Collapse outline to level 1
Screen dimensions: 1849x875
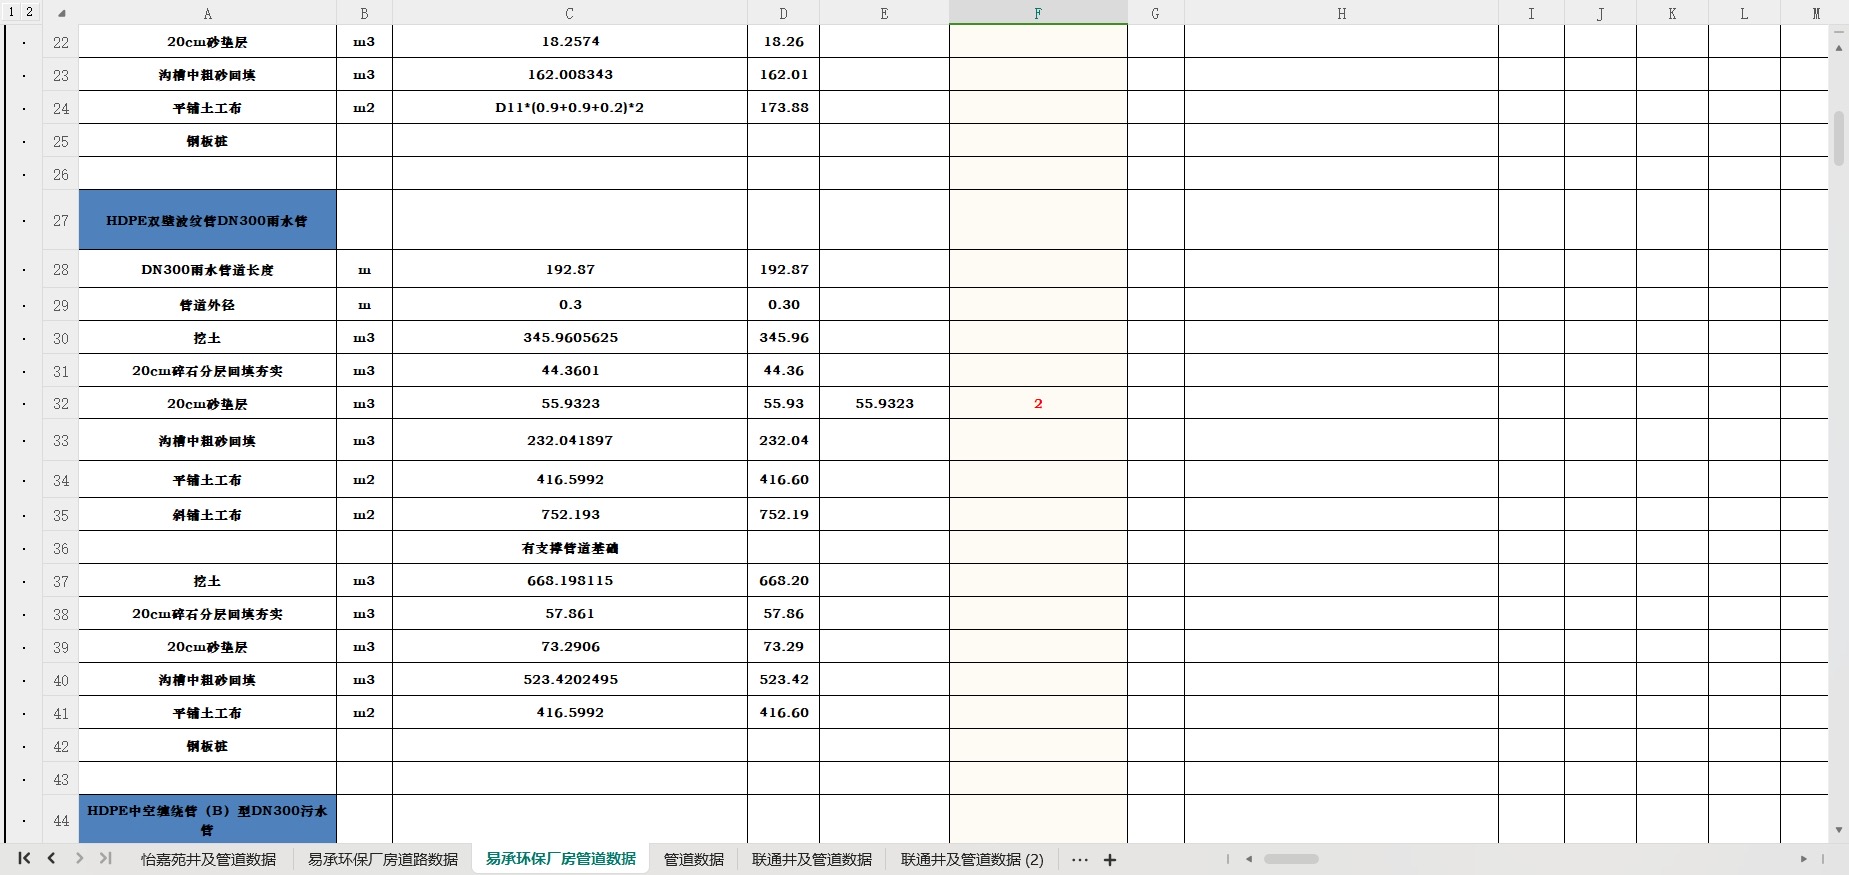[11, 12]
